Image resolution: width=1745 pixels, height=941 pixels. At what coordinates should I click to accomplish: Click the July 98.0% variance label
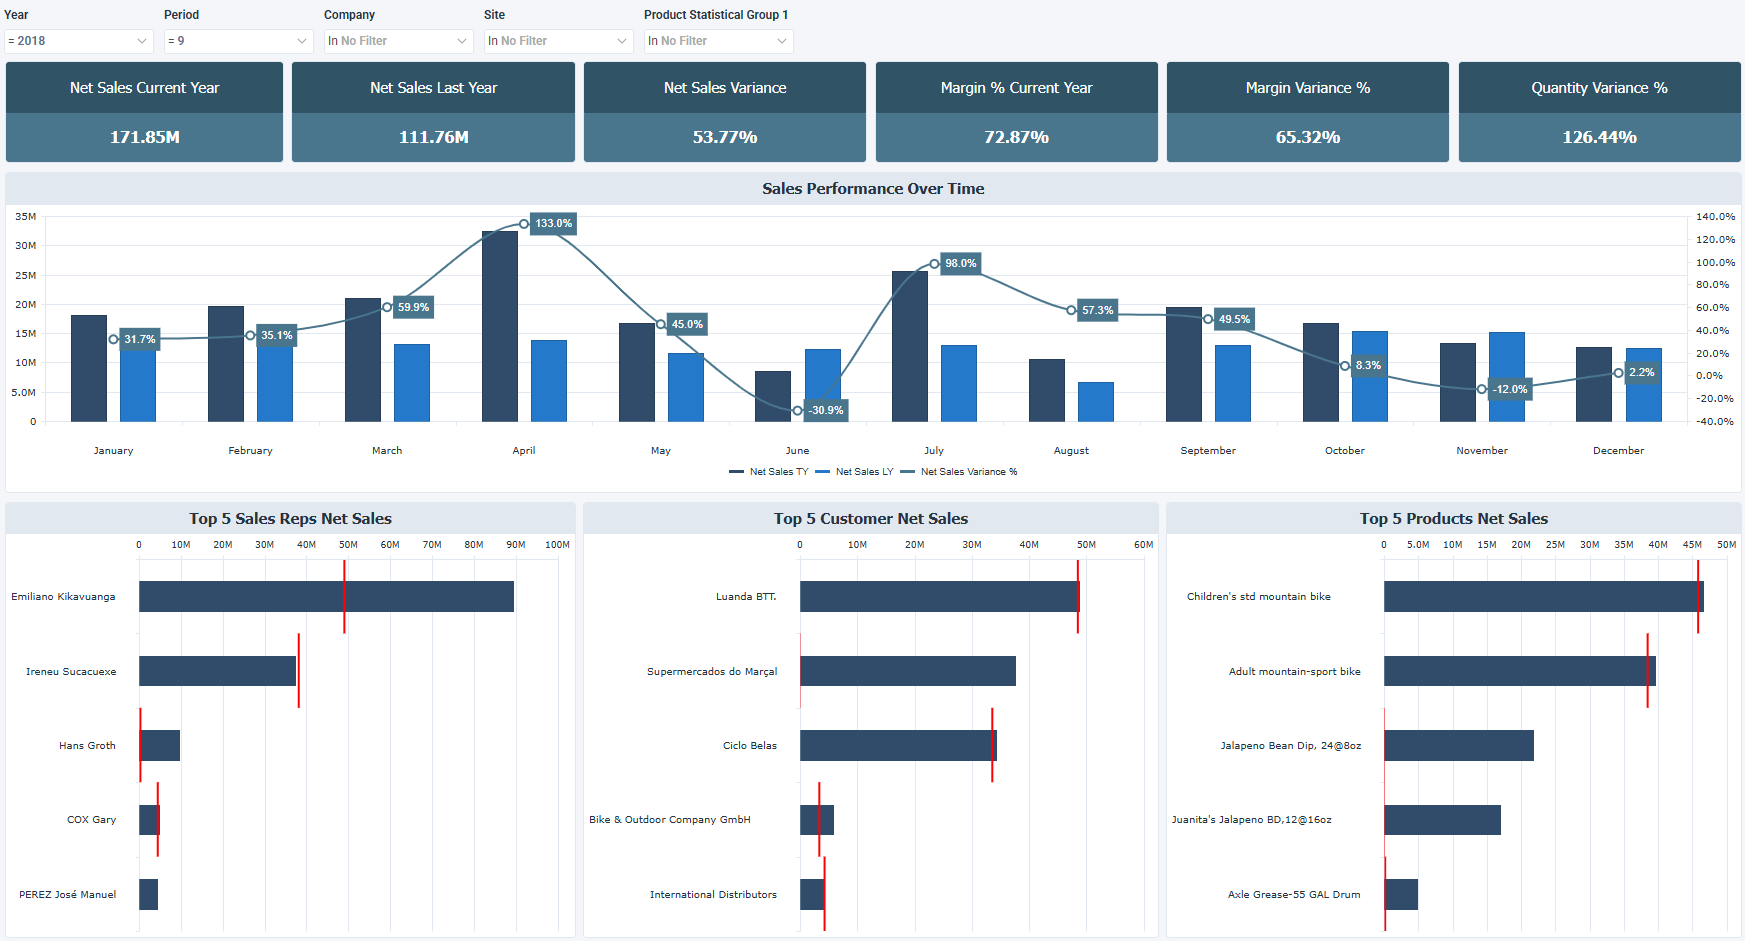click(961, 264)
